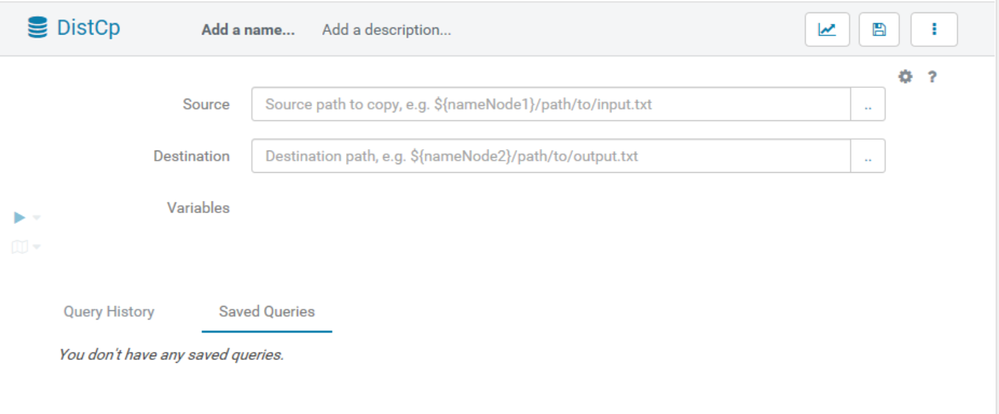
Task: Expand the dropdown arrow beside the play button
Action: coord(36,218)
